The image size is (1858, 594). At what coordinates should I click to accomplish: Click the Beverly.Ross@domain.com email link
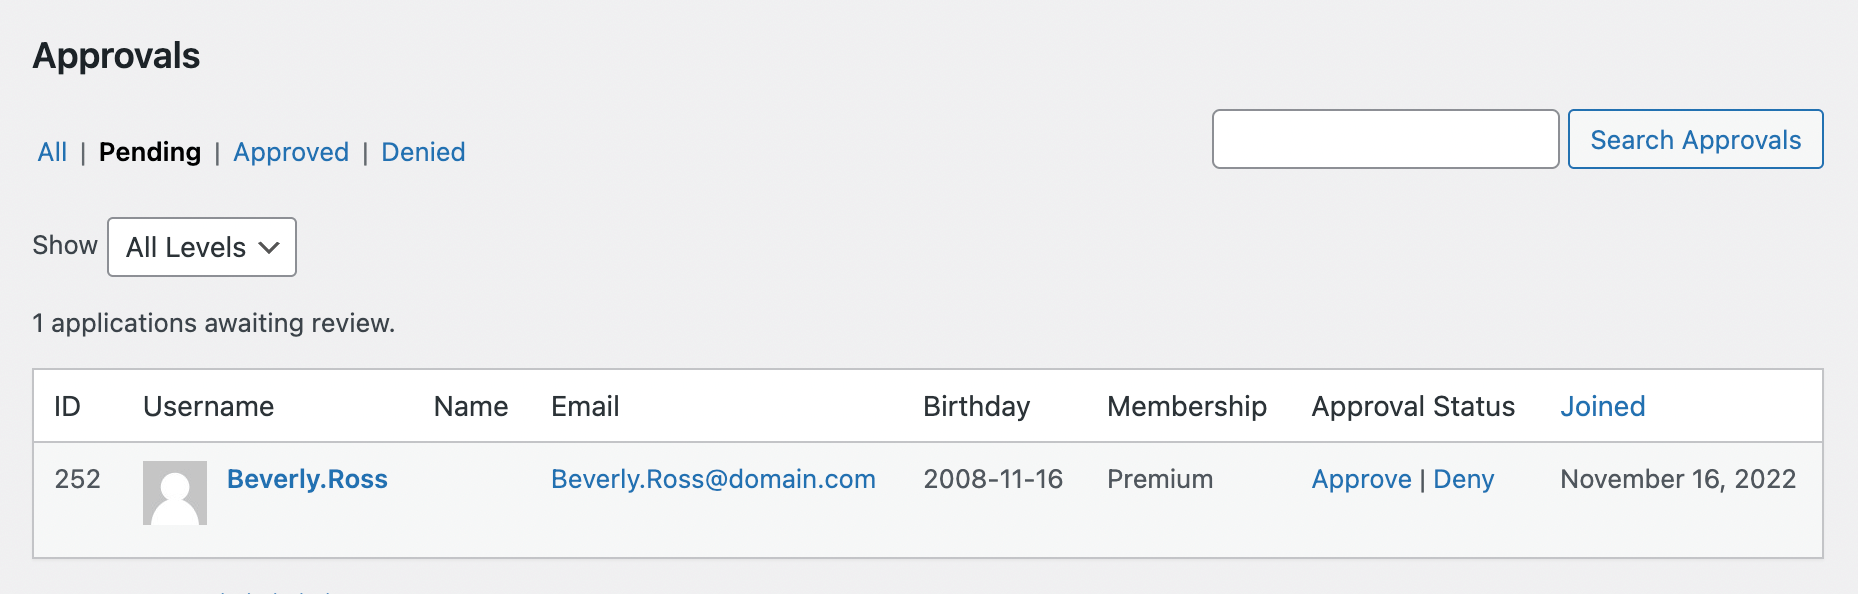pos(713,480)
